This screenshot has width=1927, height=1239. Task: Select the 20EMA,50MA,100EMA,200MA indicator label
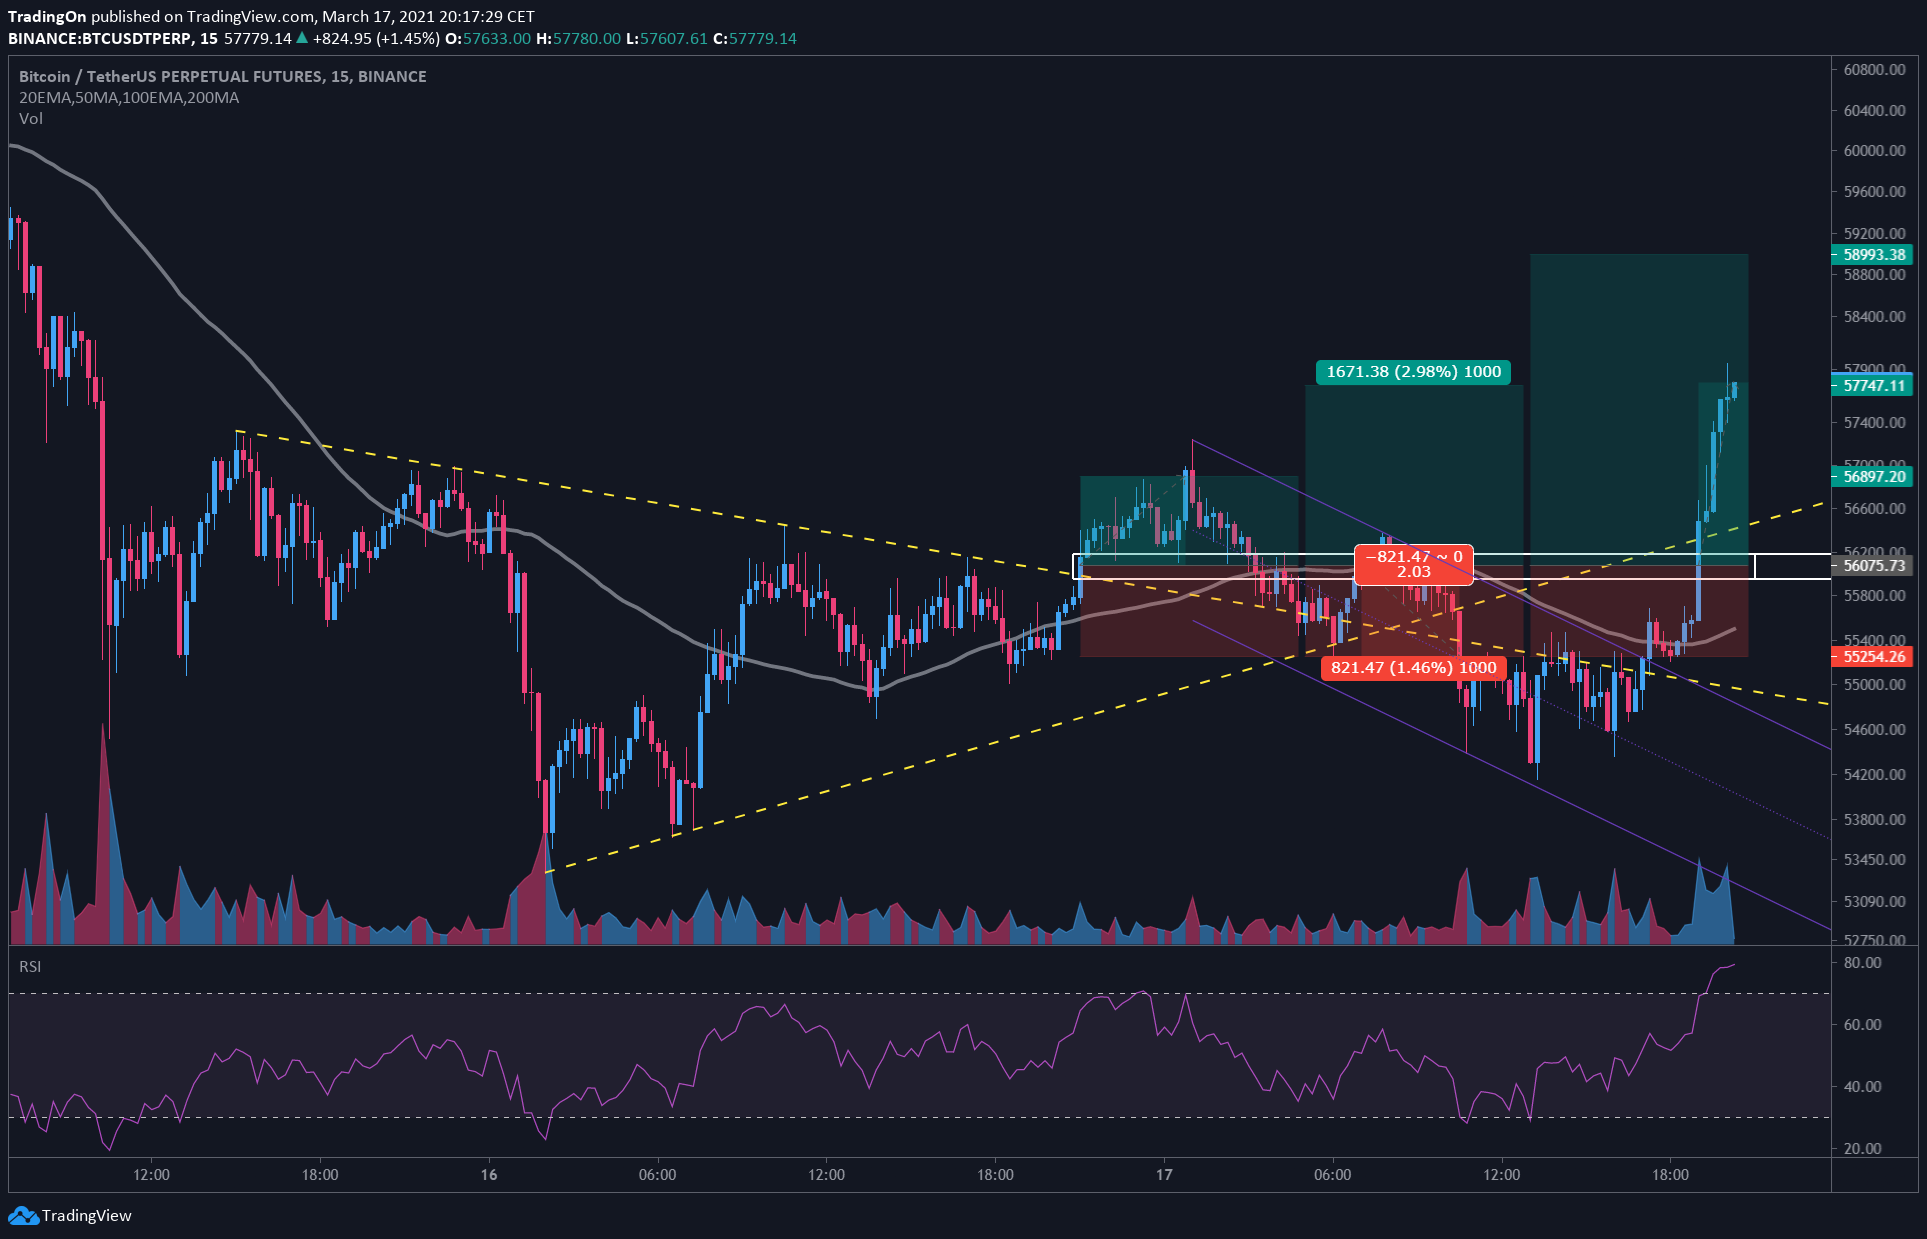(x=129, y=98)
